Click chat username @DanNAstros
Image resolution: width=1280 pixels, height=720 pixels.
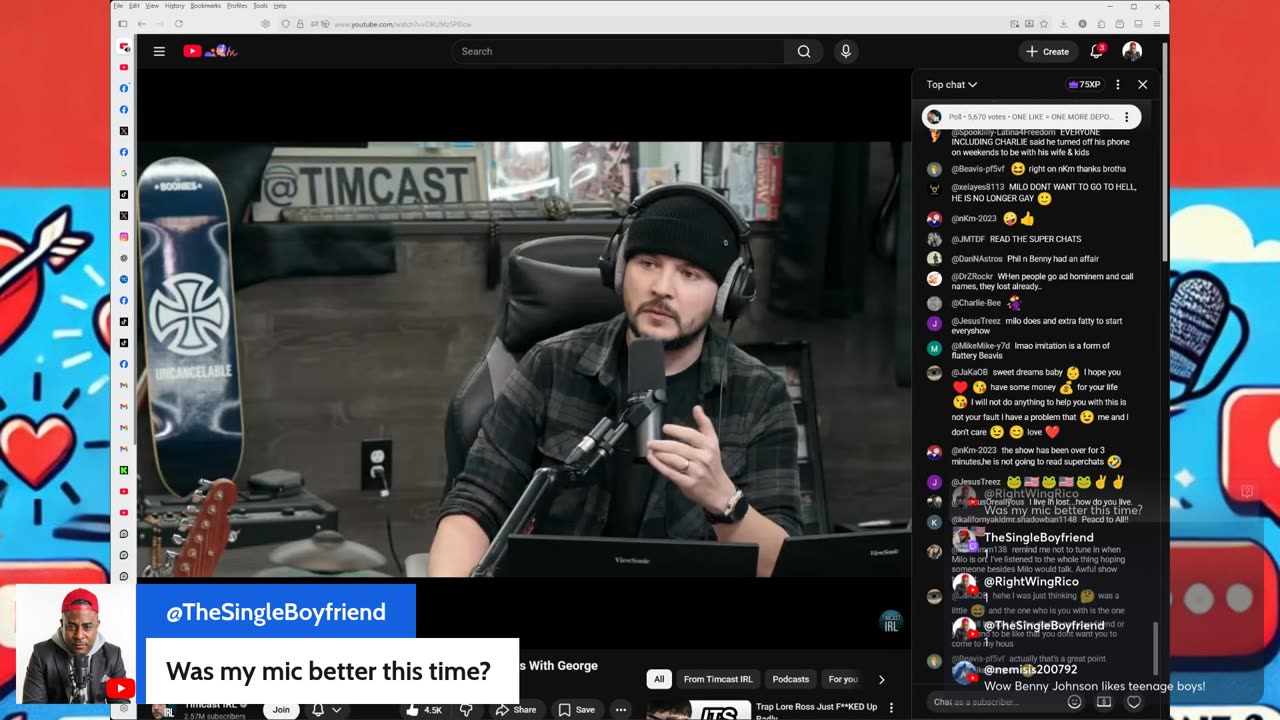coord(975,259)
